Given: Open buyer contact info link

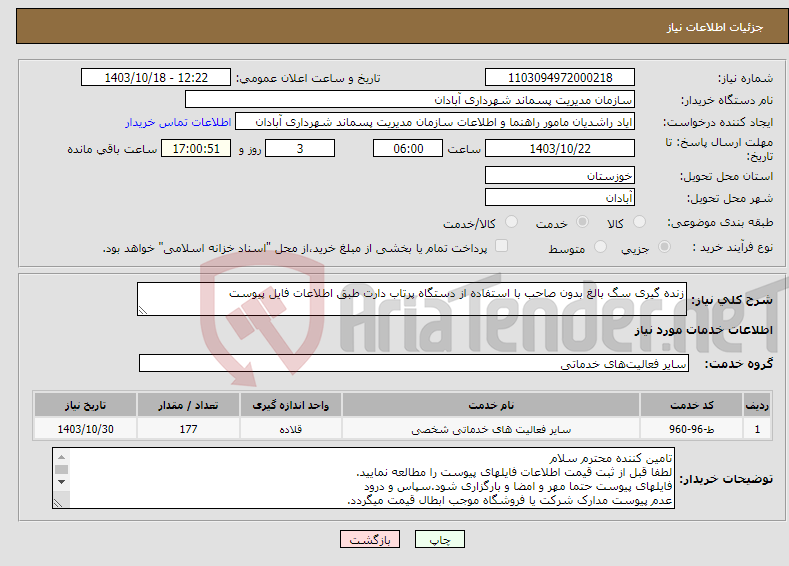Looking at the screenshot, I should [x=178, y=122].
